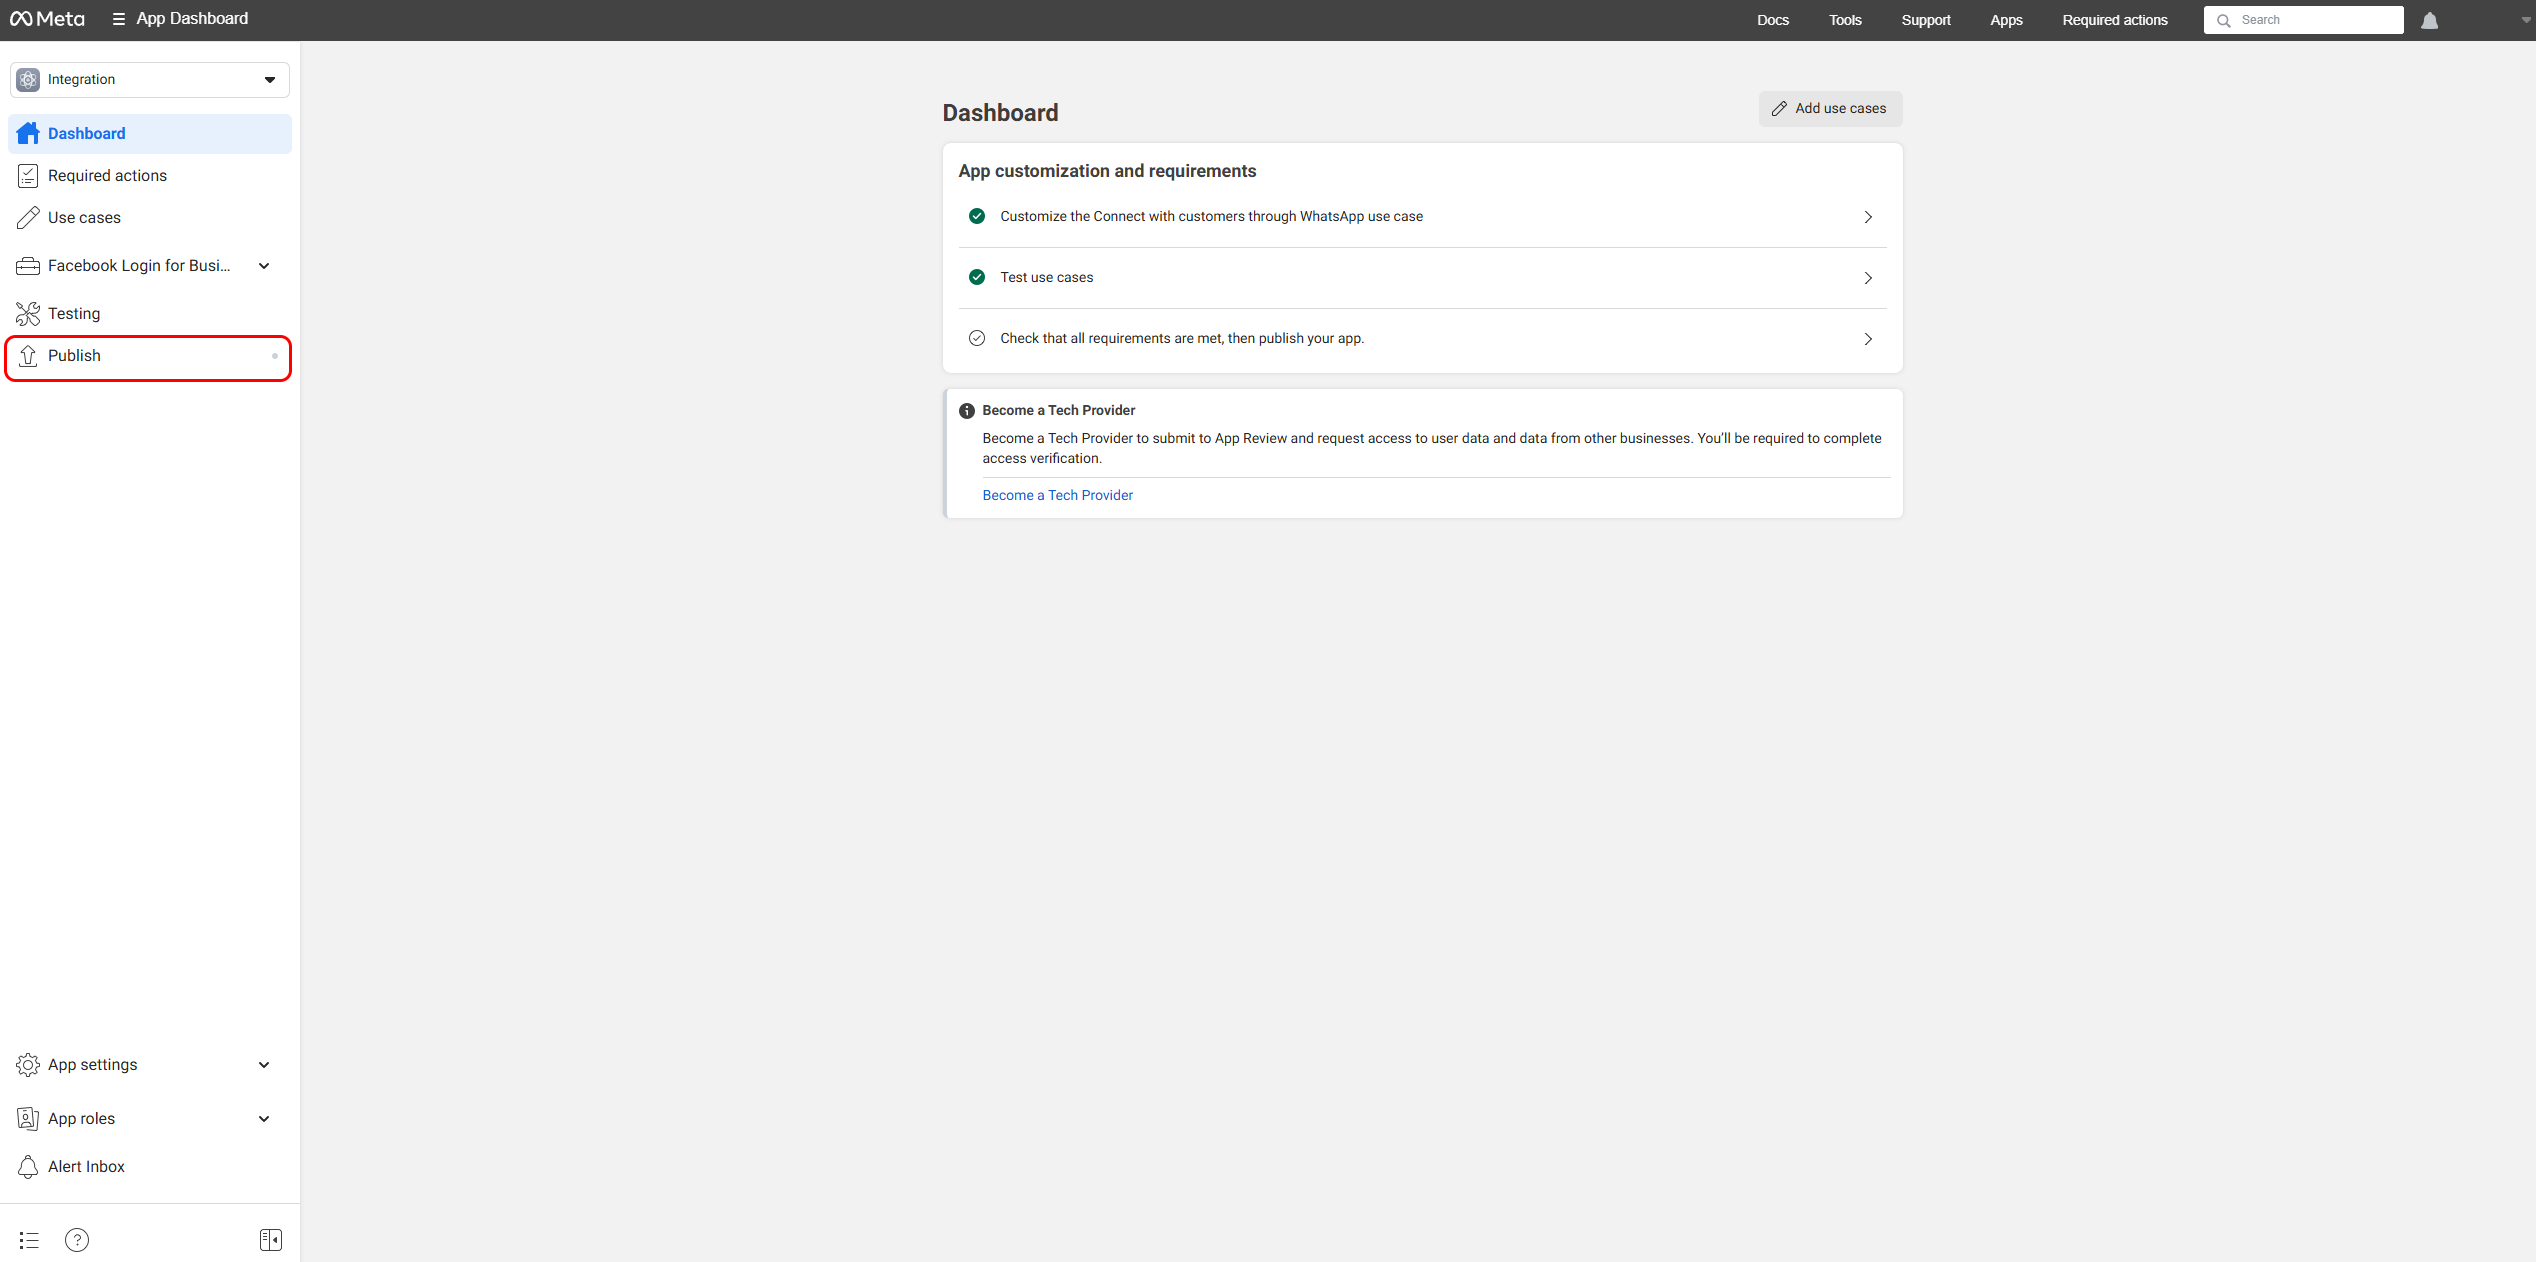Open the list view icon at the sidebar bottom
Screen dimensions: 2536x1262
point(29,1241)
